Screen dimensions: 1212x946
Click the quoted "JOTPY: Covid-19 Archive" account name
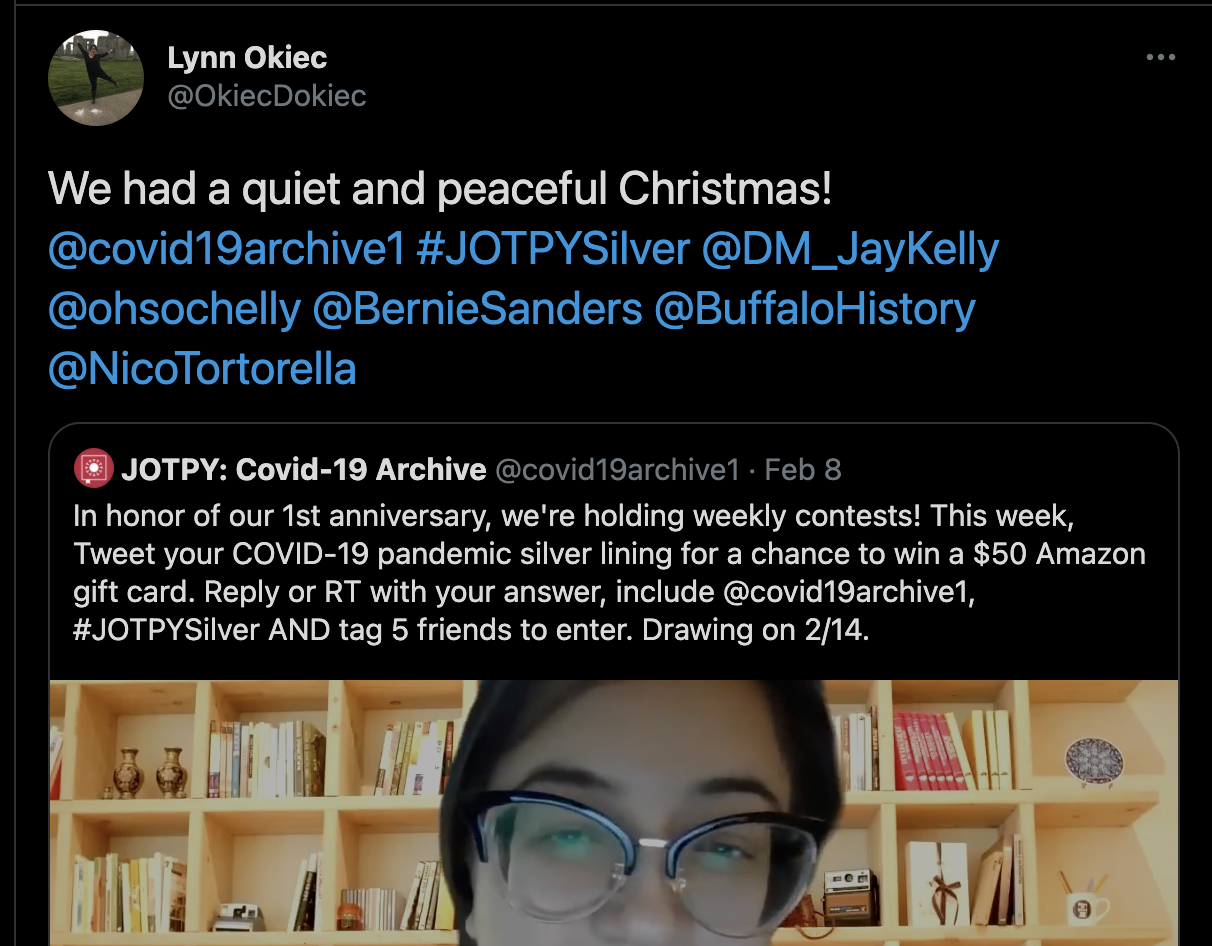[x=304, y=469]
